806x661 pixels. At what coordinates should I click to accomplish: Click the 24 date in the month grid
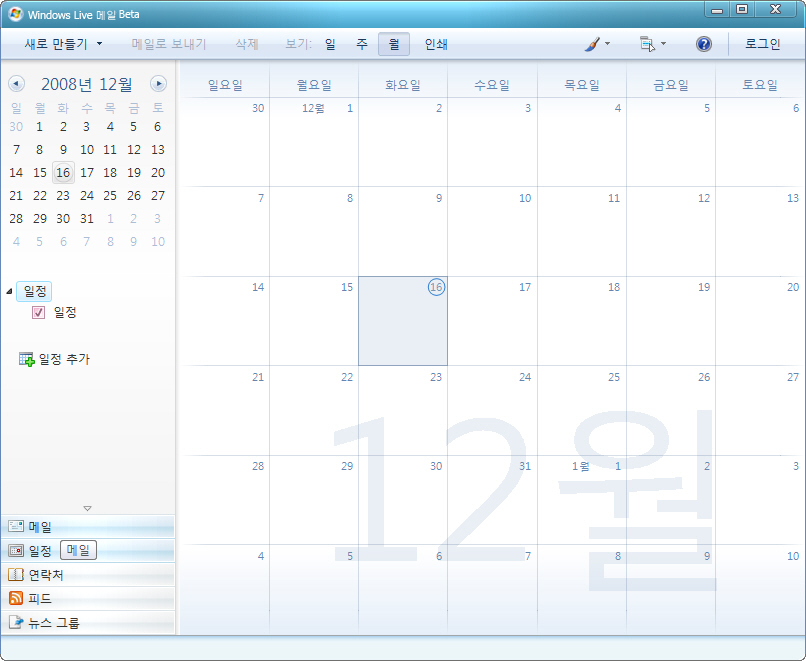tap(525, 377)
